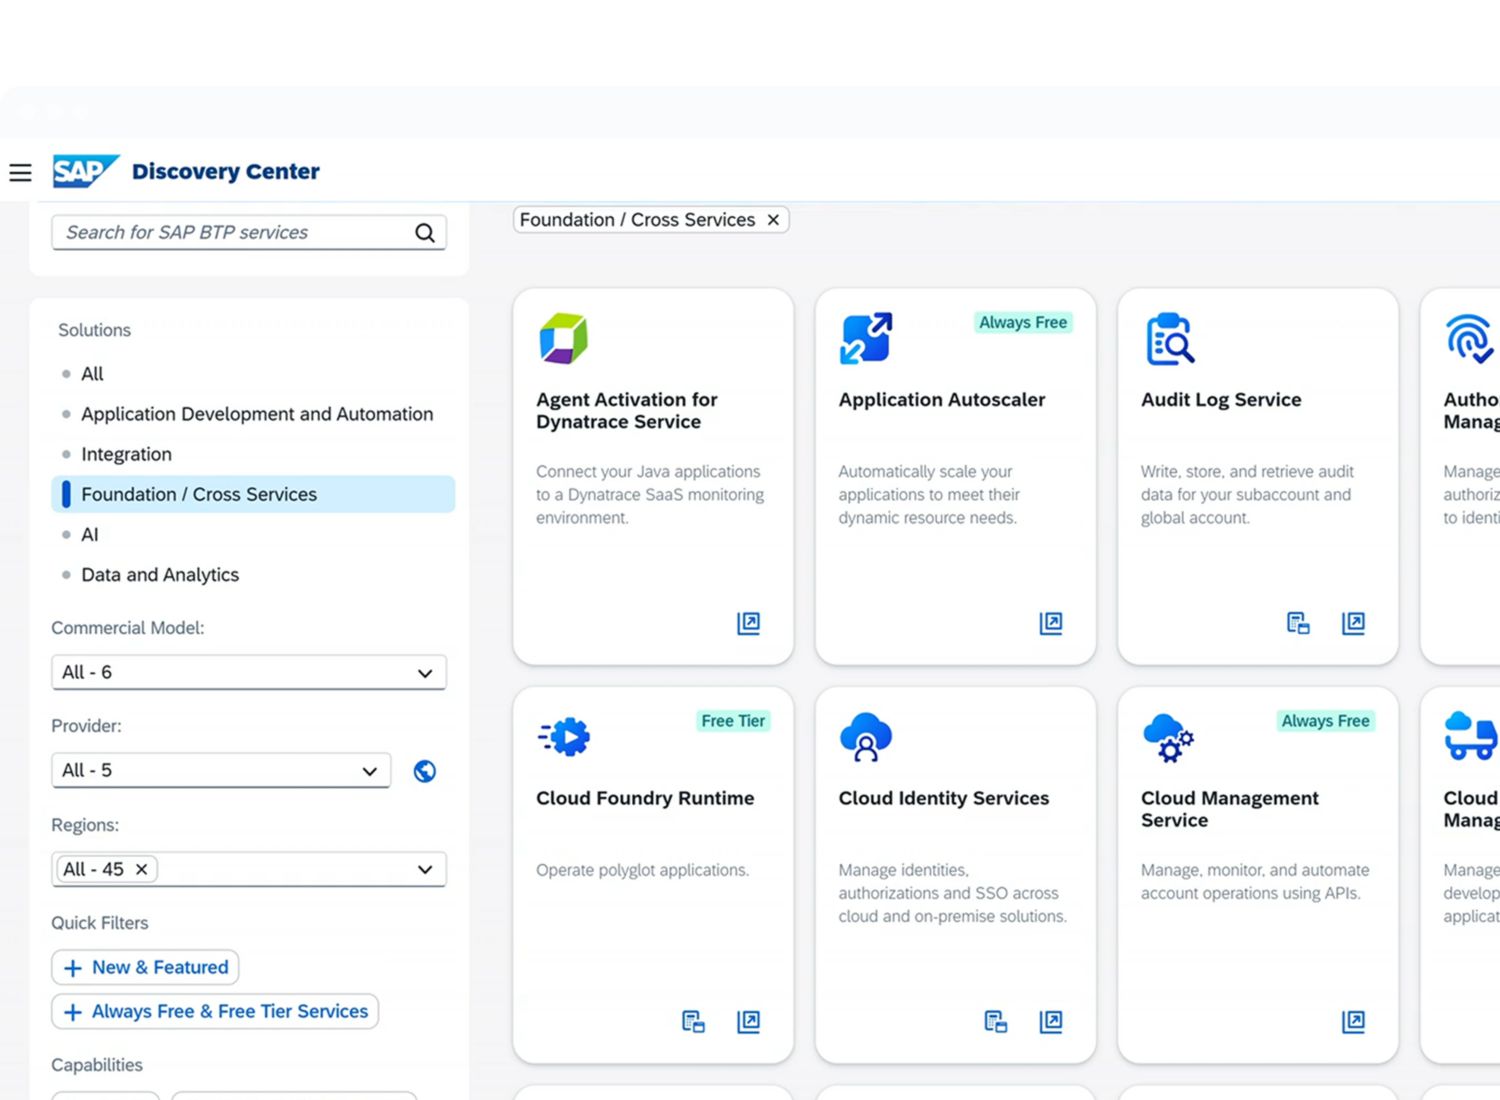Select the Integration solution
Screen dimensions: 1500x1100
126,454
